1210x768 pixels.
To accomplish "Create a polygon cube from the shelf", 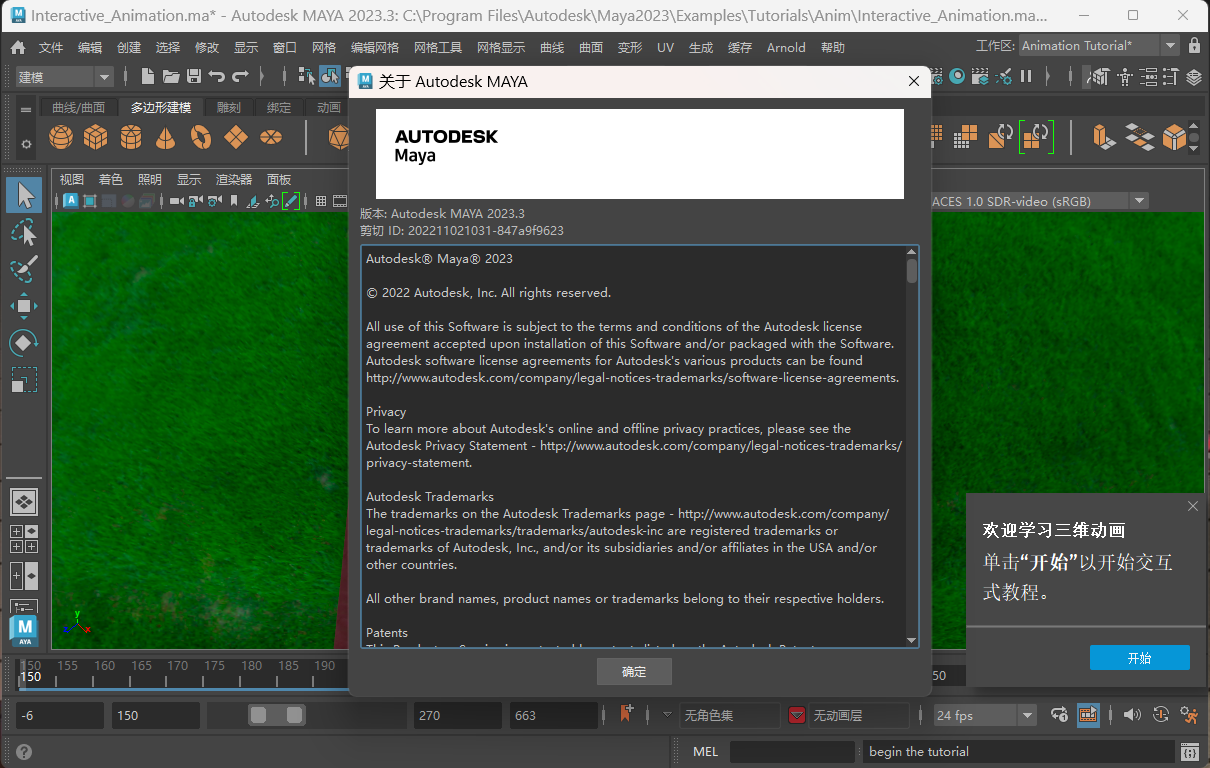I will click(x=96, y=136).
